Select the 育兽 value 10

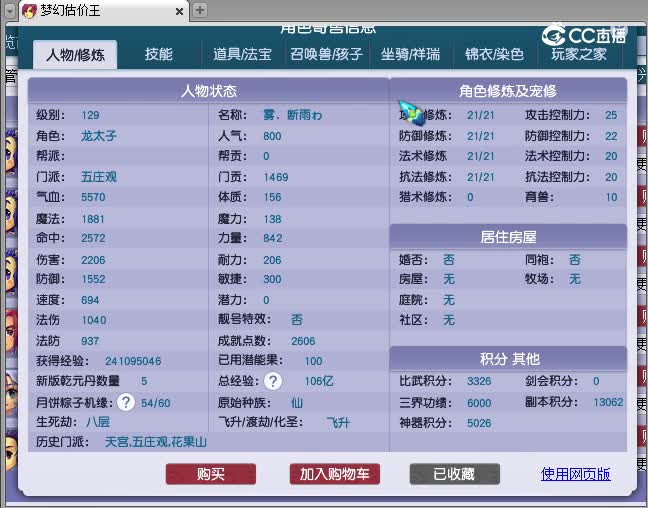pyautogui.click(x=611, y=197)
